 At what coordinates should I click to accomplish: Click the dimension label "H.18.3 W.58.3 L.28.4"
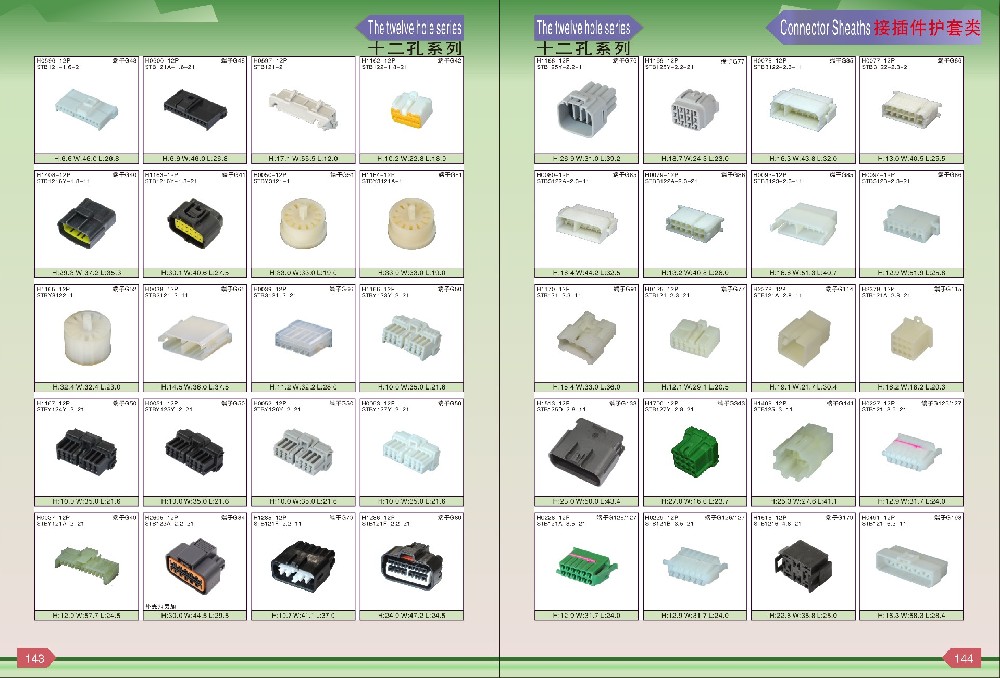pos(911,615)
